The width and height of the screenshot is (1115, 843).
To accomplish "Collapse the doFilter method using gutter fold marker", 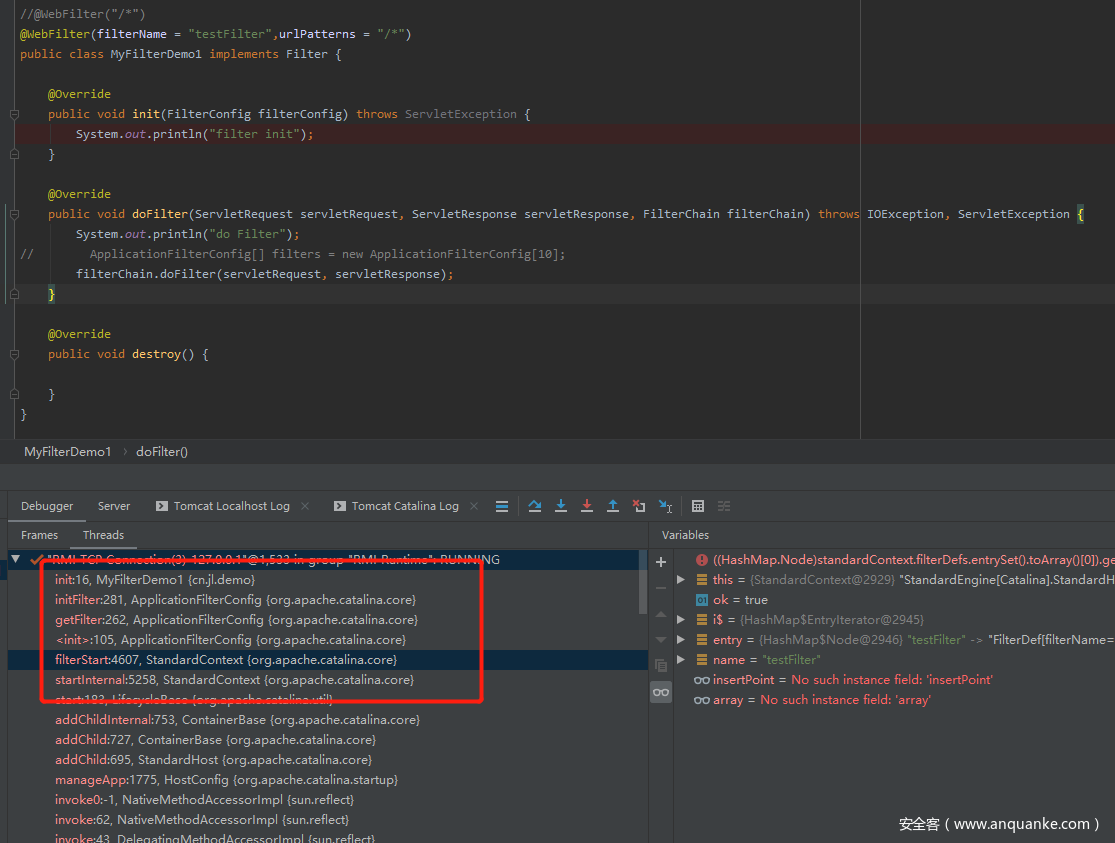I will [14, 214].
